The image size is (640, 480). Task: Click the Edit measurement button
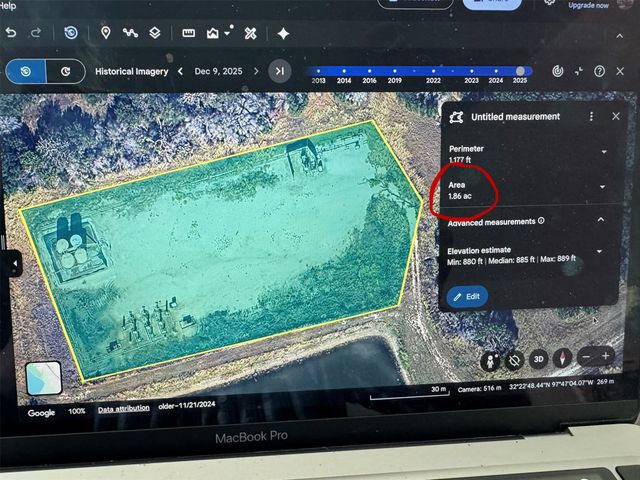[x=467, y=297]
